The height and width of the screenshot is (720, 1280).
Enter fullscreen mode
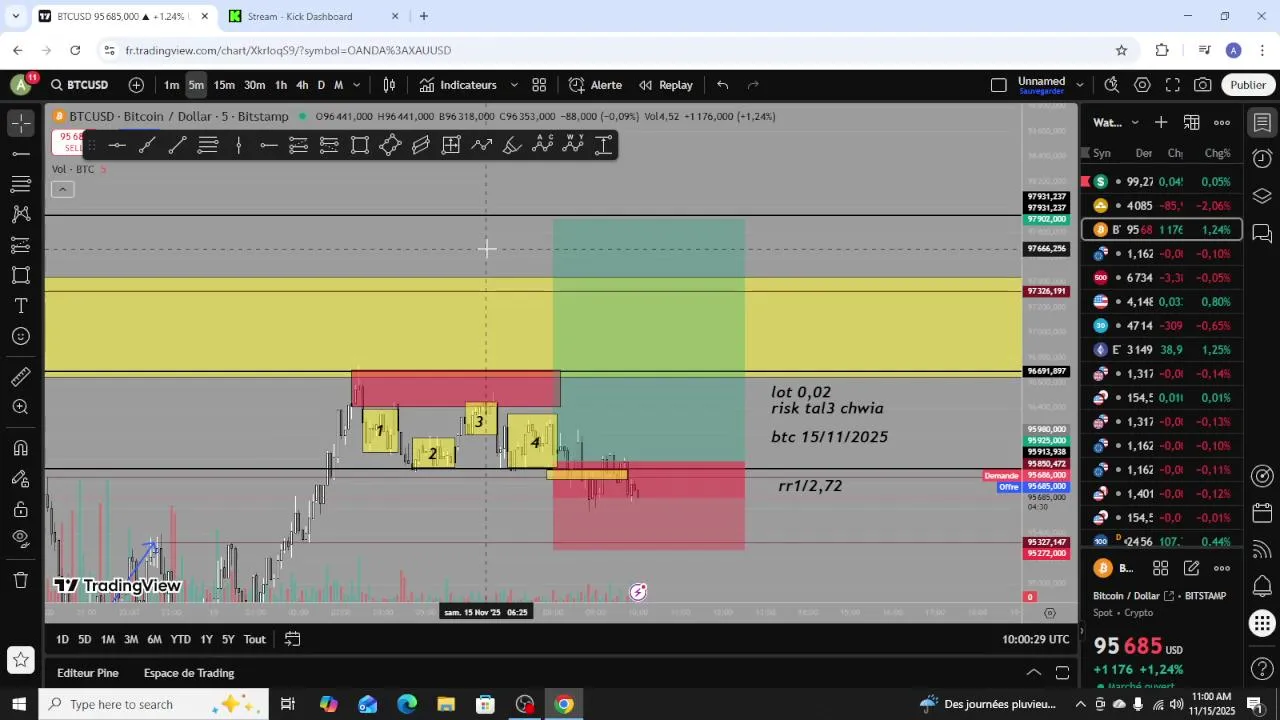point(1173,85)
